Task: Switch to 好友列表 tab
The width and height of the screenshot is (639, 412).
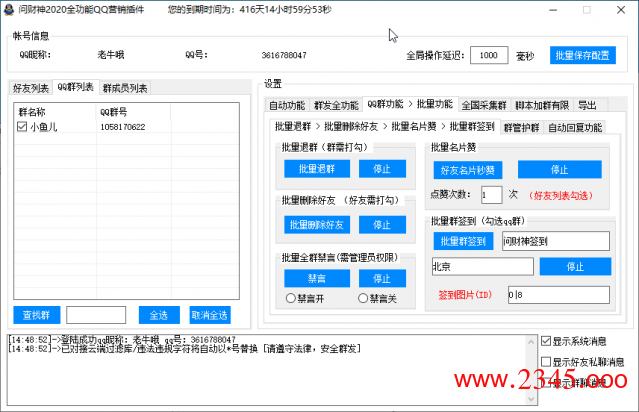Action: click(x=31, y=88)
